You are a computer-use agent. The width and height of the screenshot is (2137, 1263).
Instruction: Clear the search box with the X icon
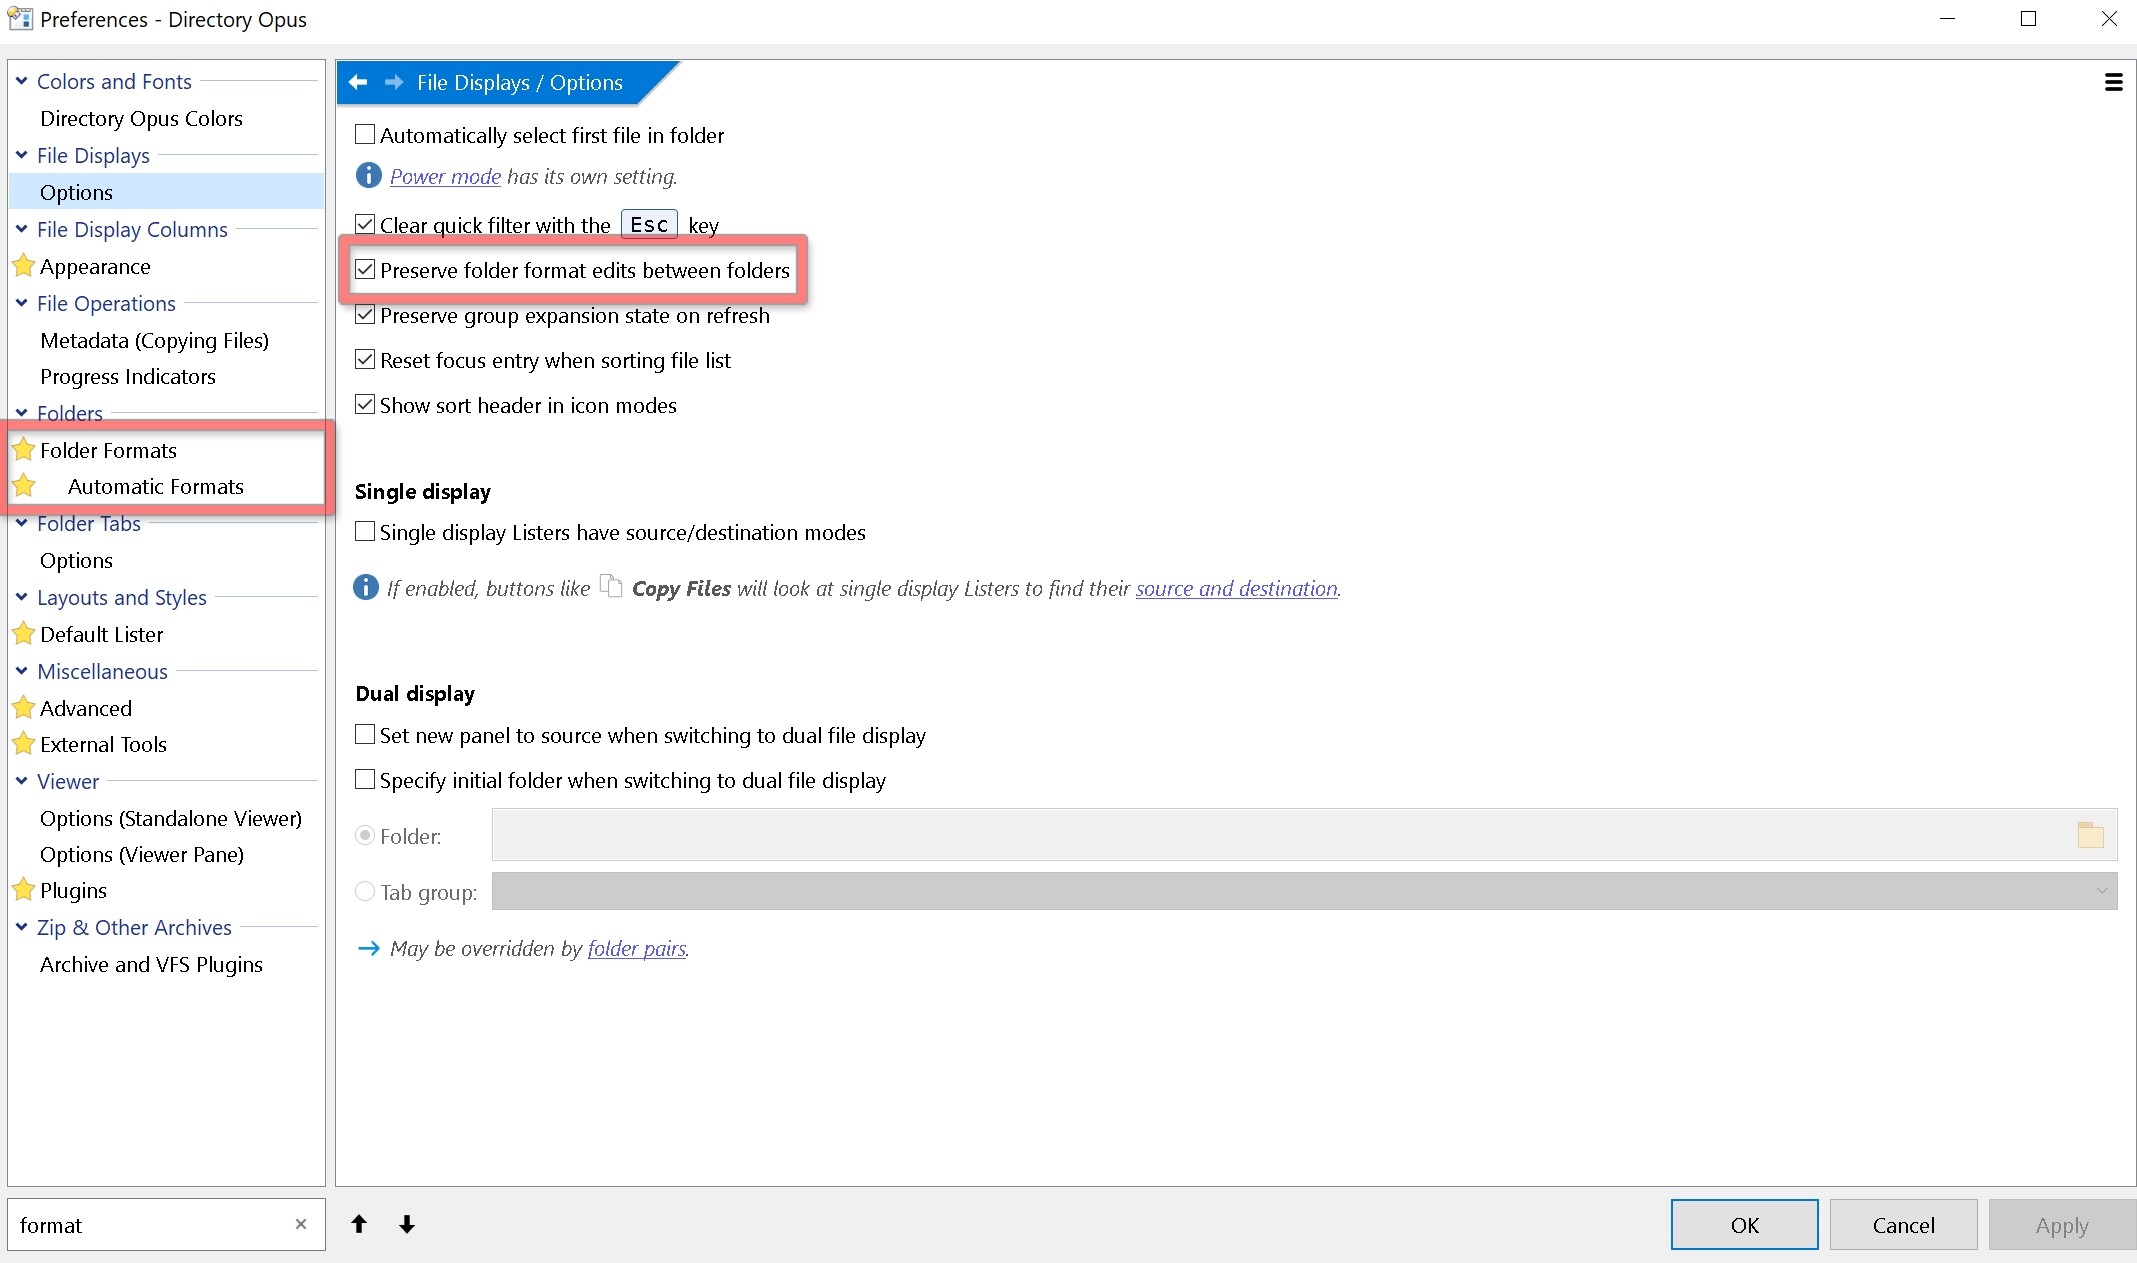[301, 1224]
